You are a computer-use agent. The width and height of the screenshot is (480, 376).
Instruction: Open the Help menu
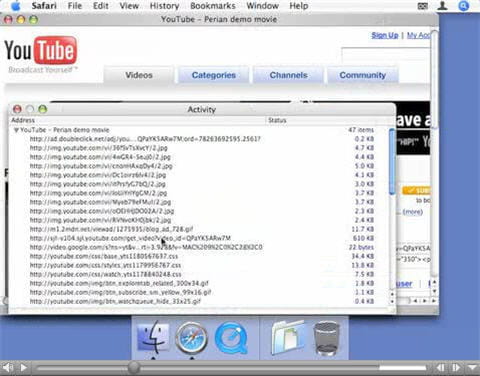coord(298,6)
